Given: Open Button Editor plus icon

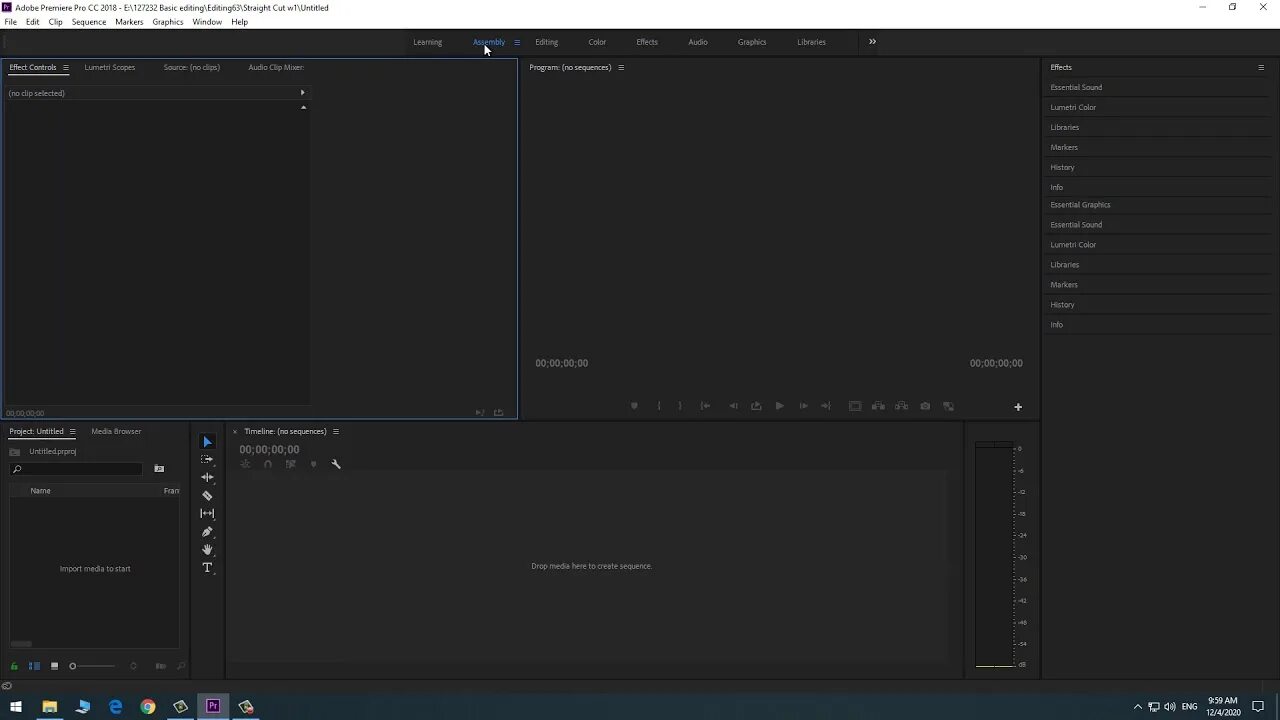Looking at the screenshot, I should click(1018, 407).
